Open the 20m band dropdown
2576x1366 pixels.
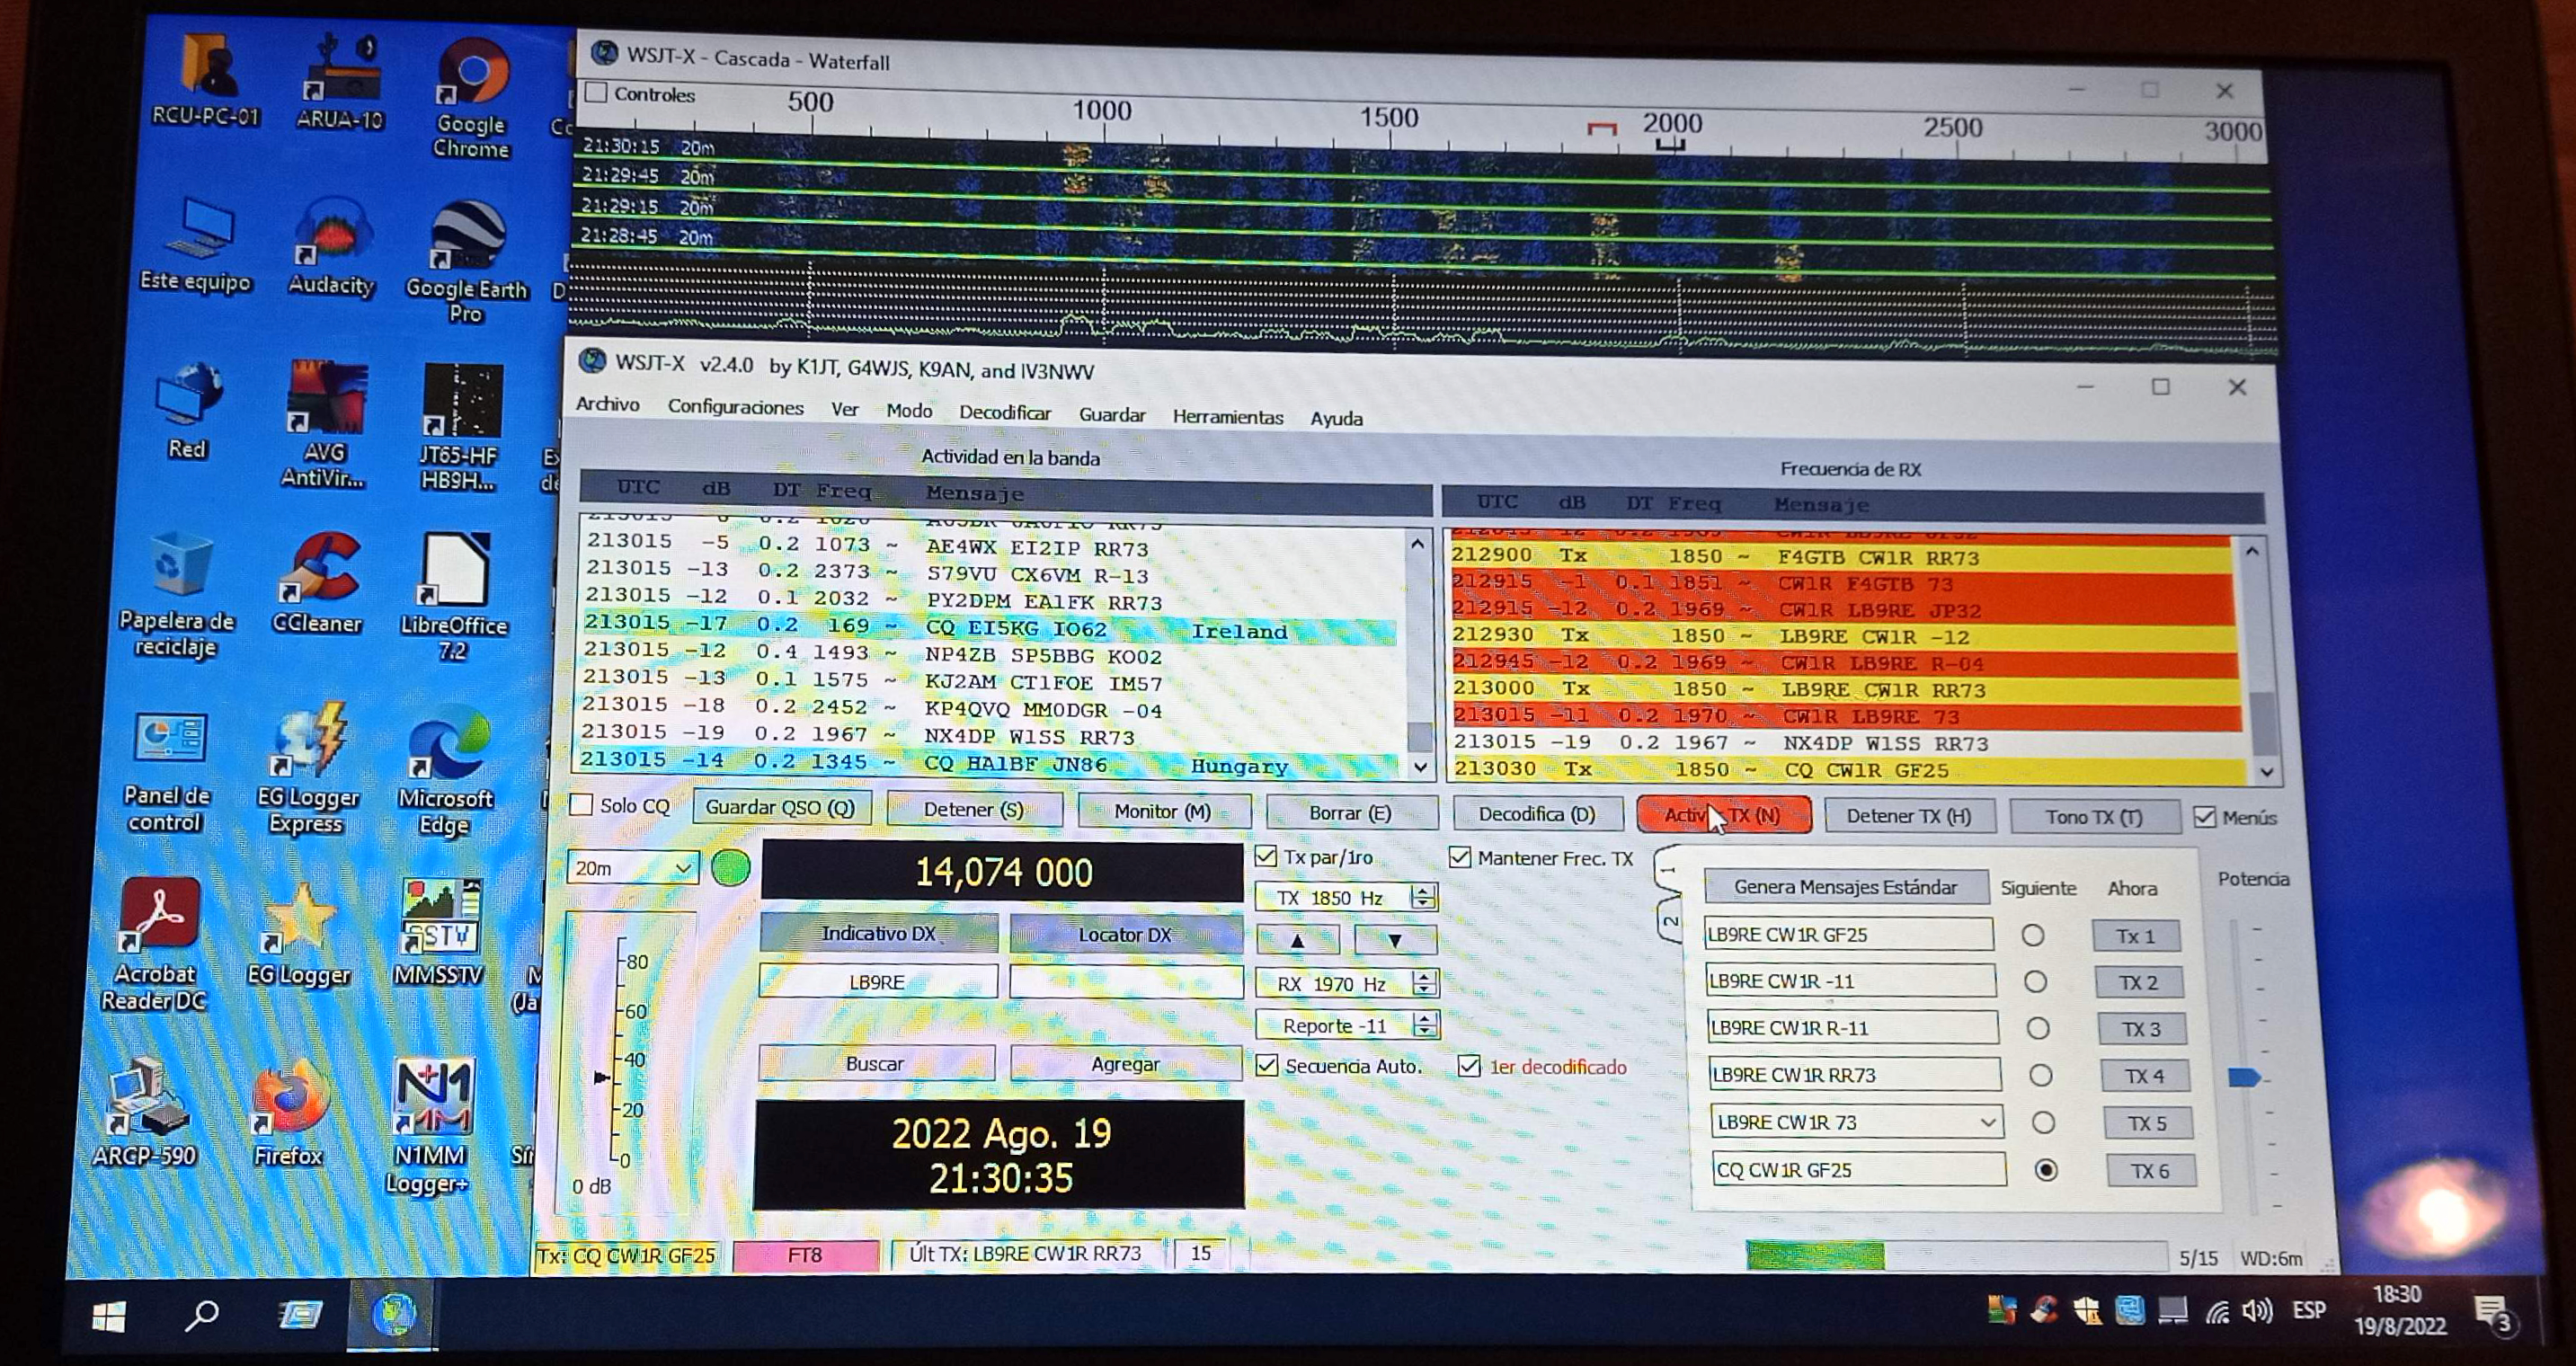click(x=684, y=868)
